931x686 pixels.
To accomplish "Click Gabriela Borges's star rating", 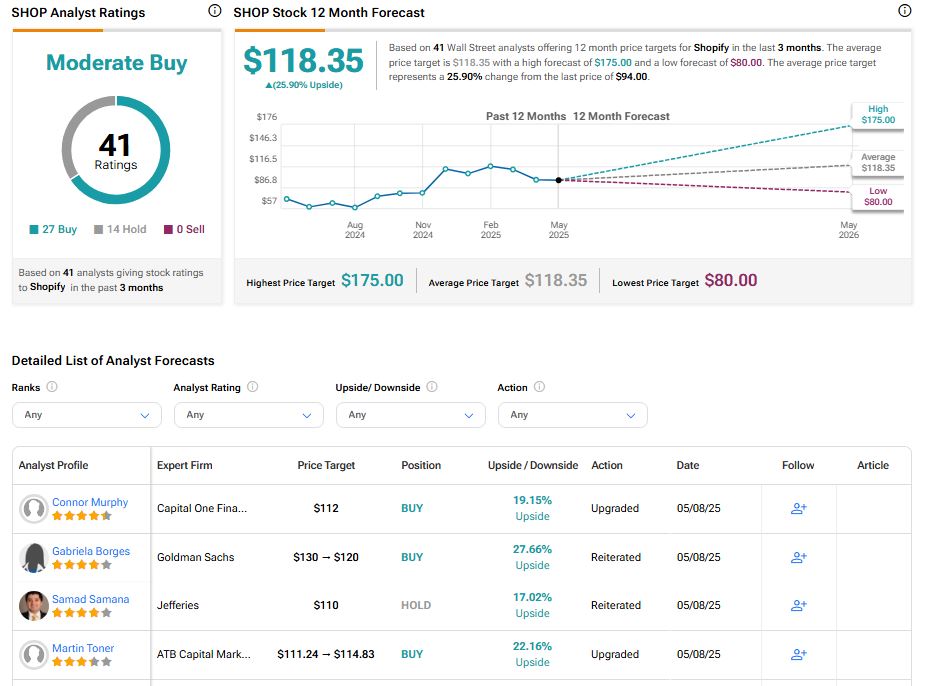I will tap(82, 564).
